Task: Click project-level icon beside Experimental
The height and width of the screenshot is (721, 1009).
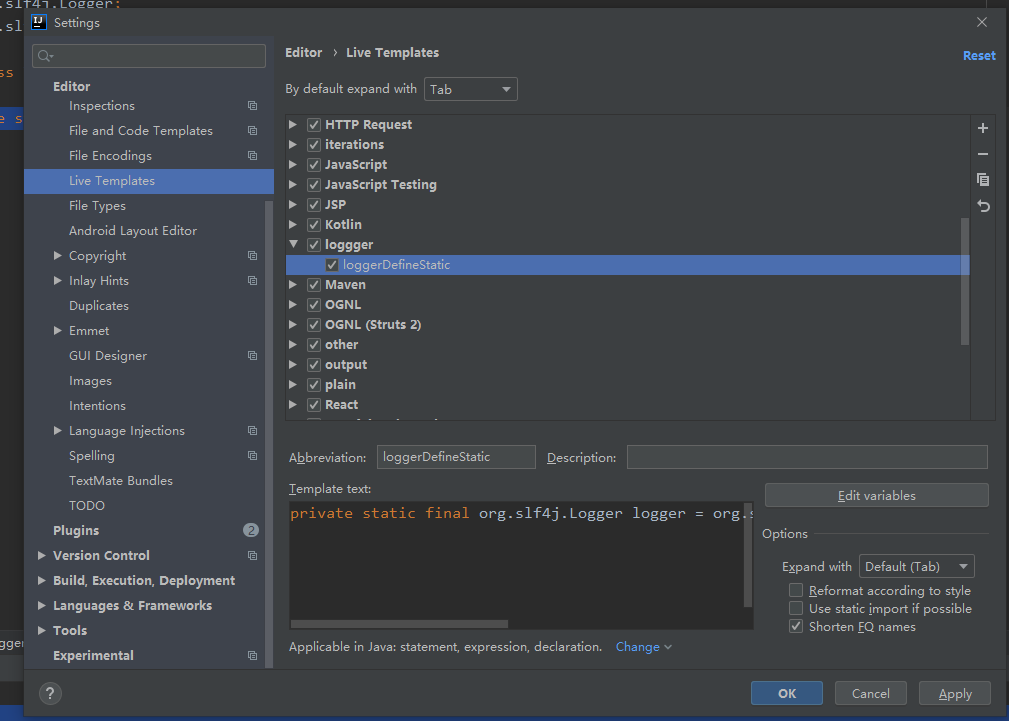Action: pos(252,655)
